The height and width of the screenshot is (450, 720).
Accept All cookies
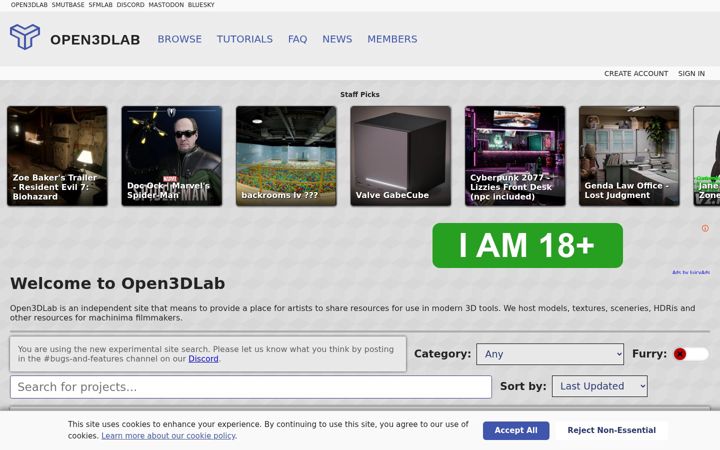[x=516, y=430]
